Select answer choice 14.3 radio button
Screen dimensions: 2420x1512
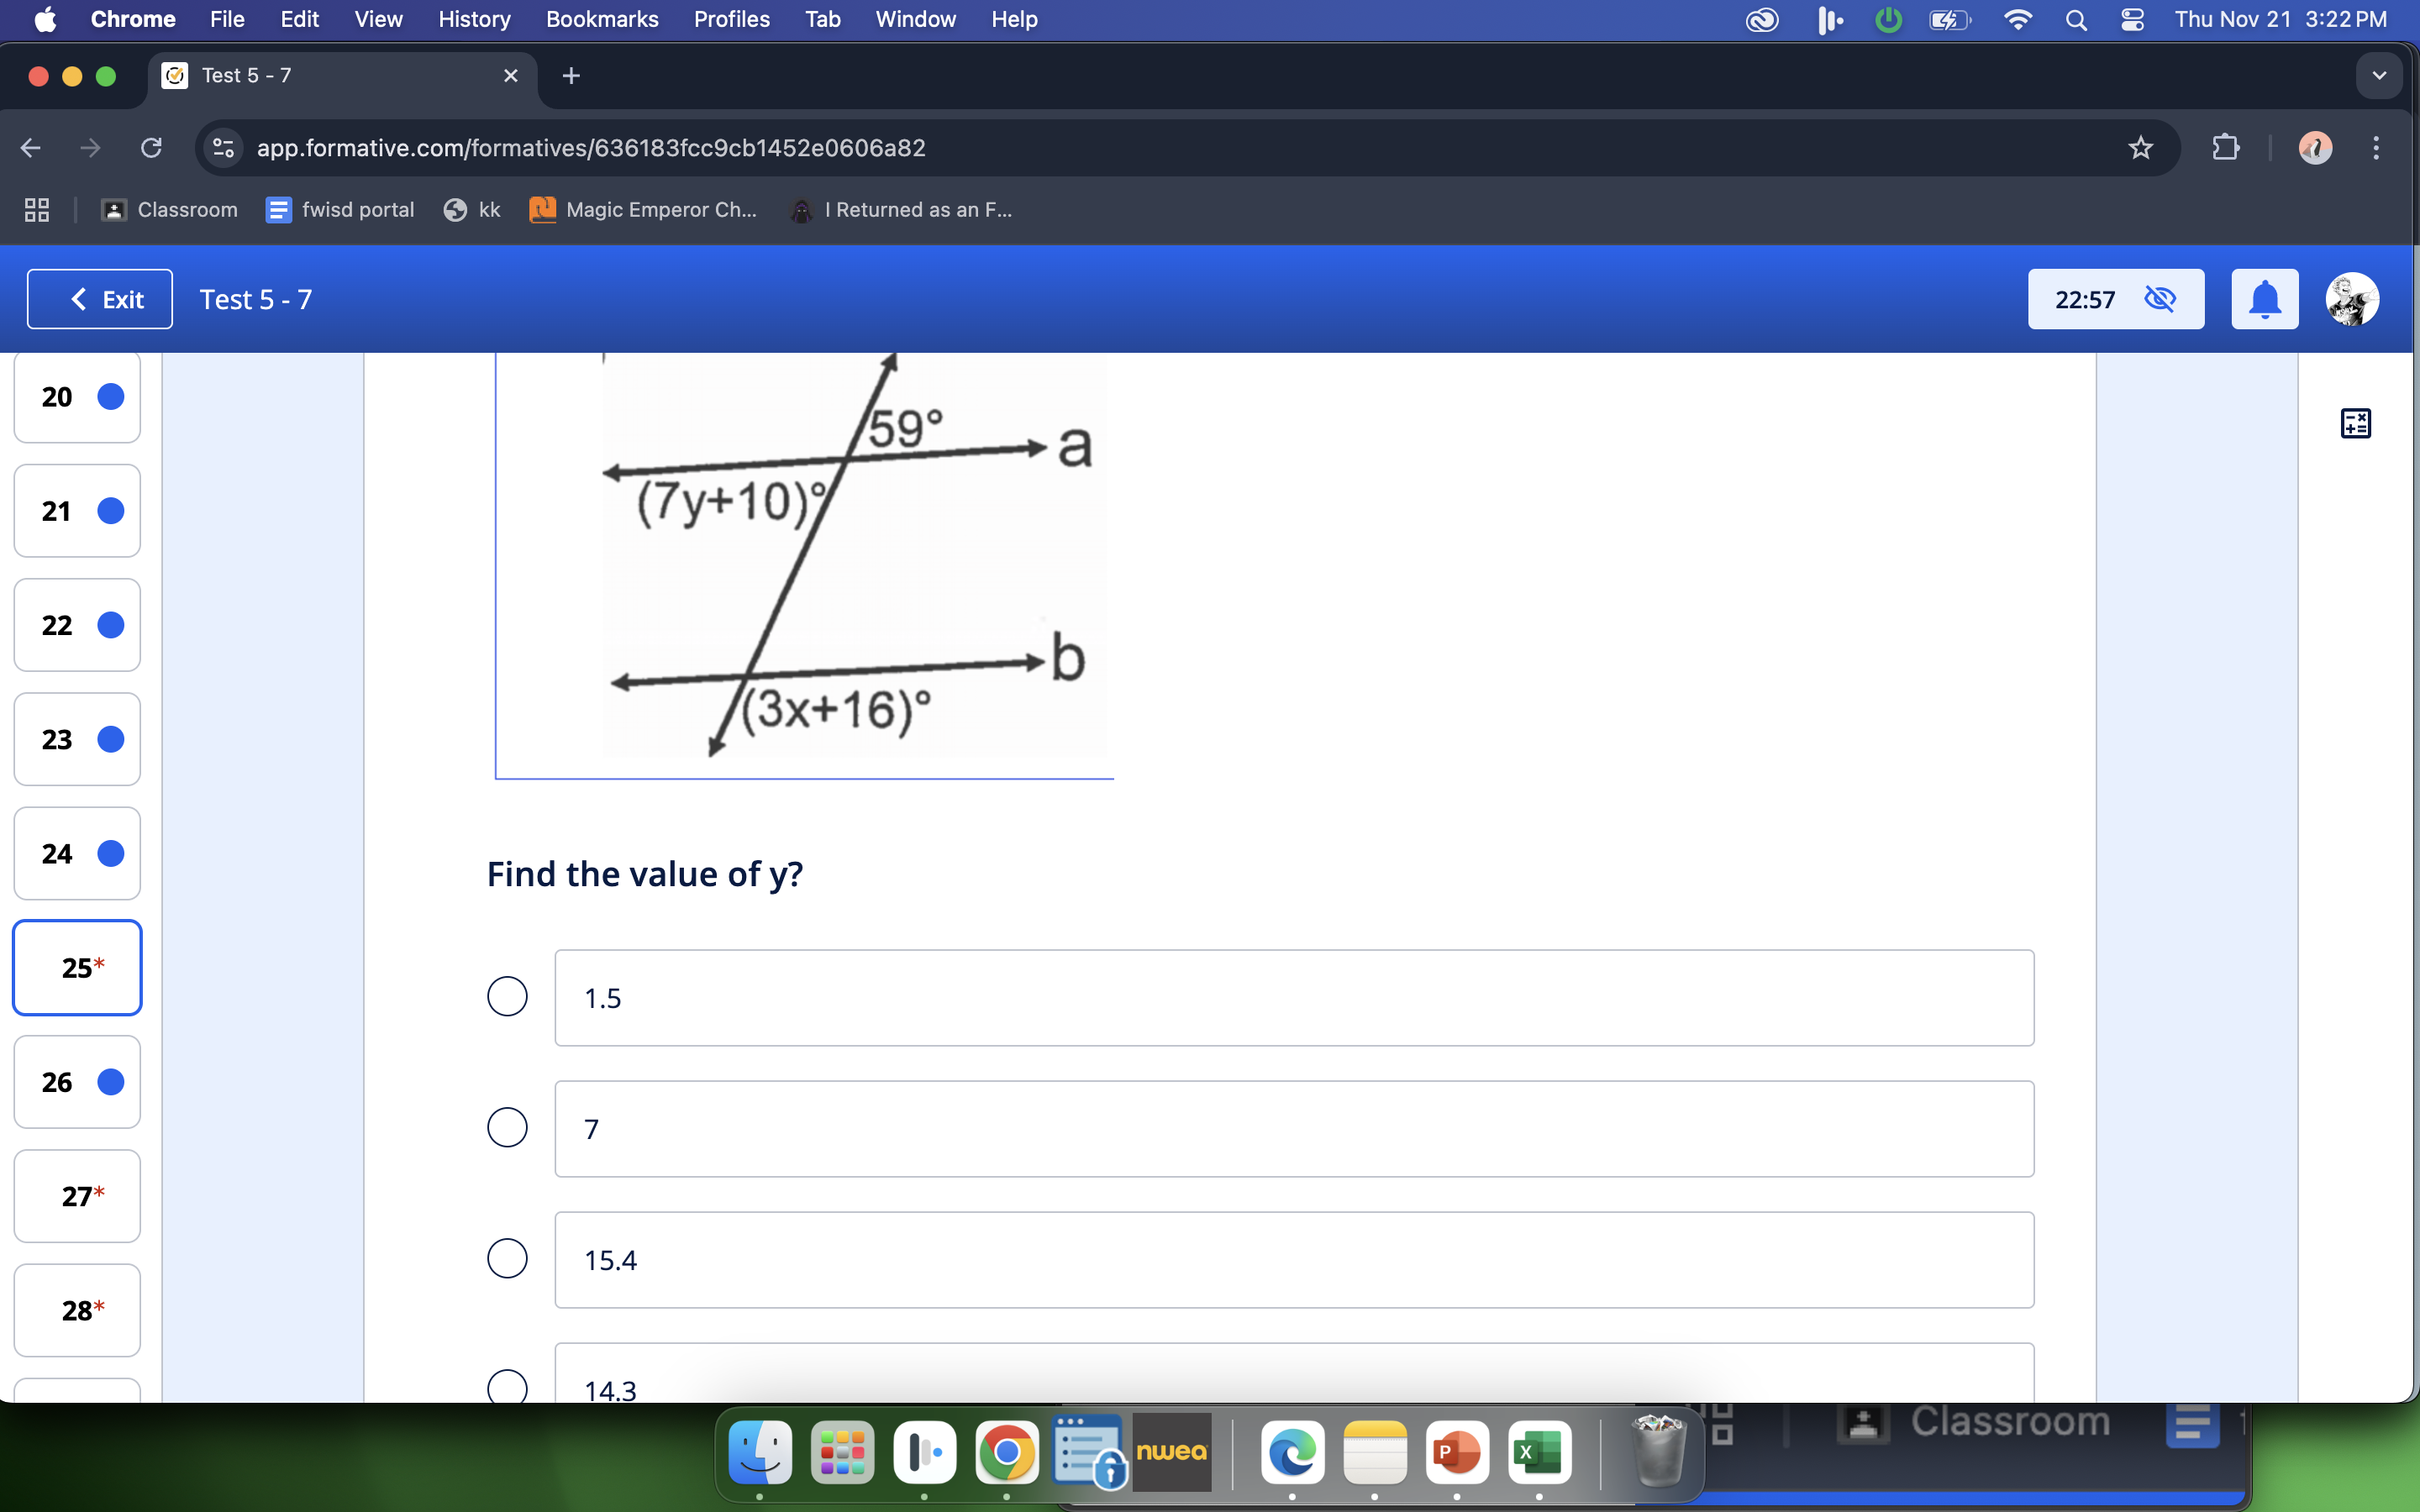tap(507, 1386)
